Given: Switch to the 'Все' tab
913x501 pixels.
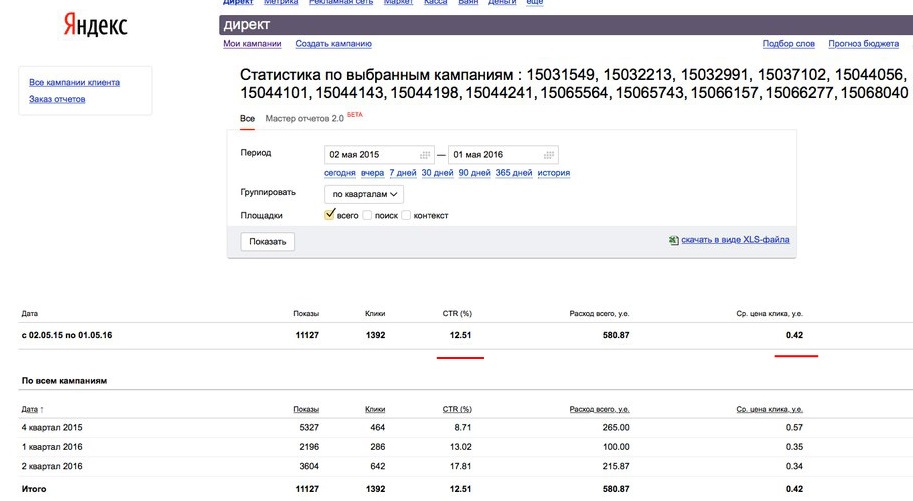Looking at the screenshot, I should pos(247,118).
